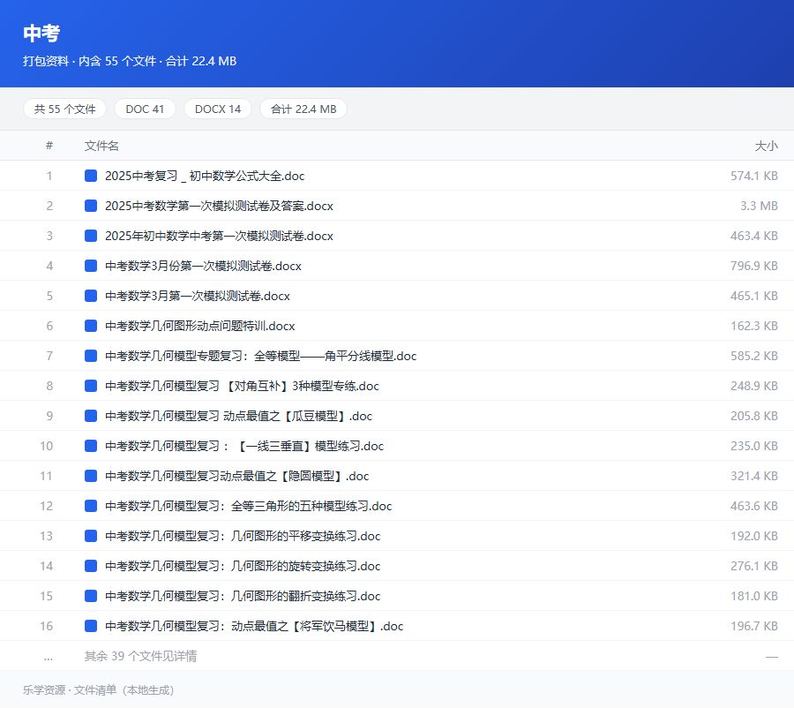Click the 合计 22.4 MB chip
This screenshot has height=708, width=794.
click(x=303, y=109)
